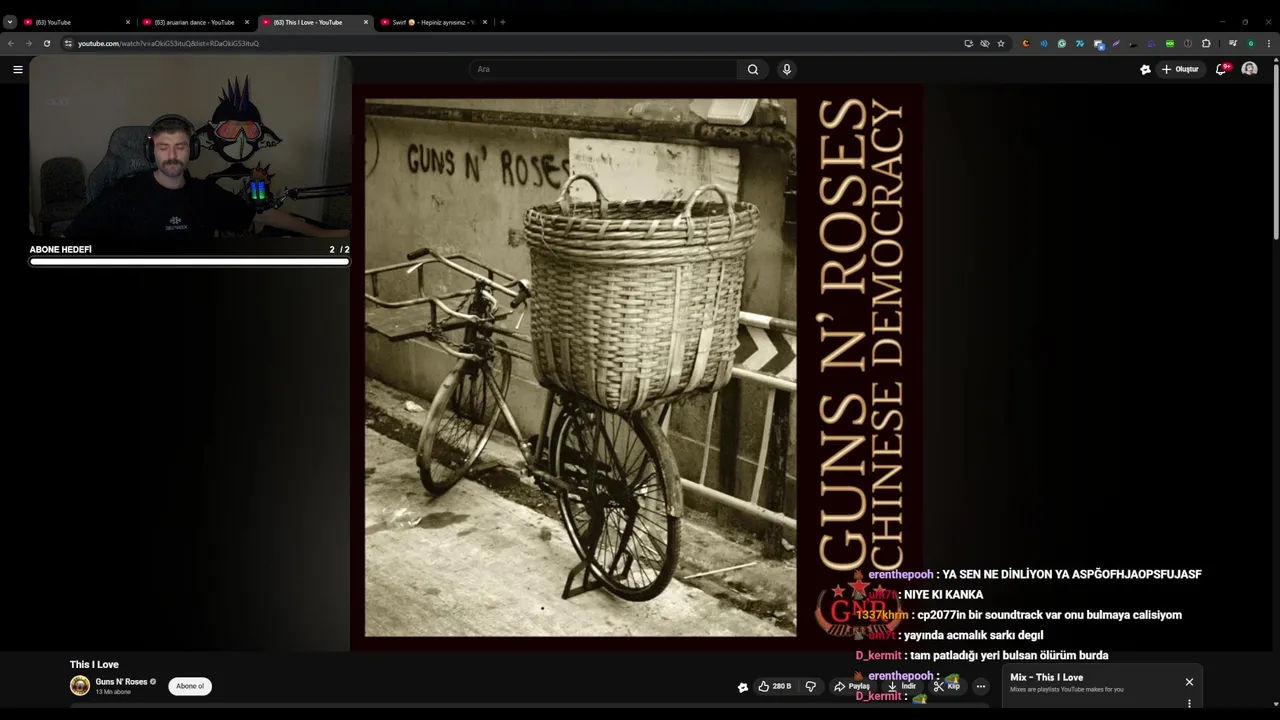
Task: Open Chrome three-dot menu
Action: pyautogui.click(x=1269, y=43)
